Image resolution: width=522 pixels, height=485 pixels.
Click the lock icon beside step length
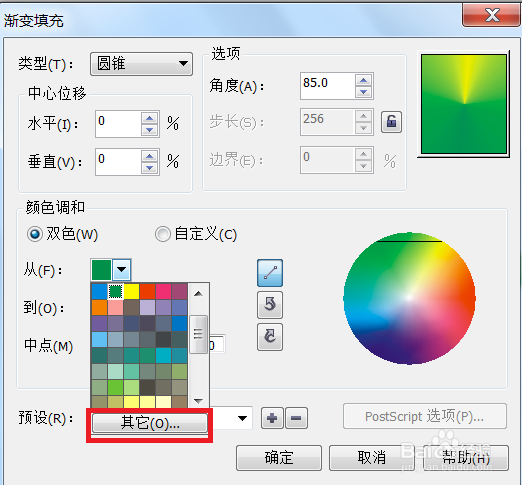click(x=391, y=122)
